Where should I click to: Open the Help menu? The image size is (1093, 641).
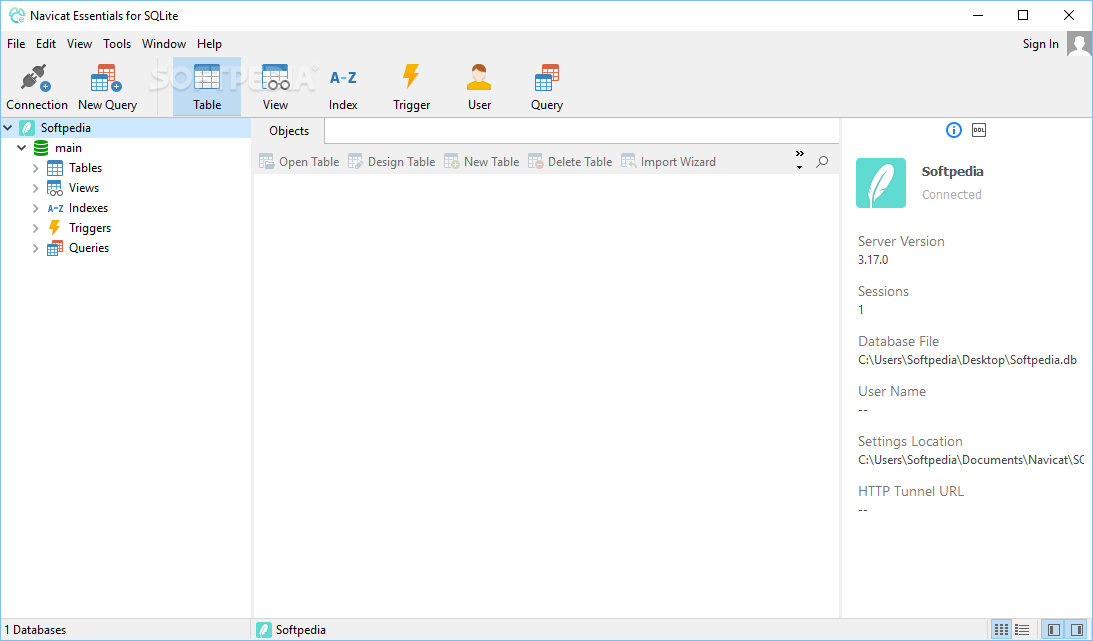(209, 44)
